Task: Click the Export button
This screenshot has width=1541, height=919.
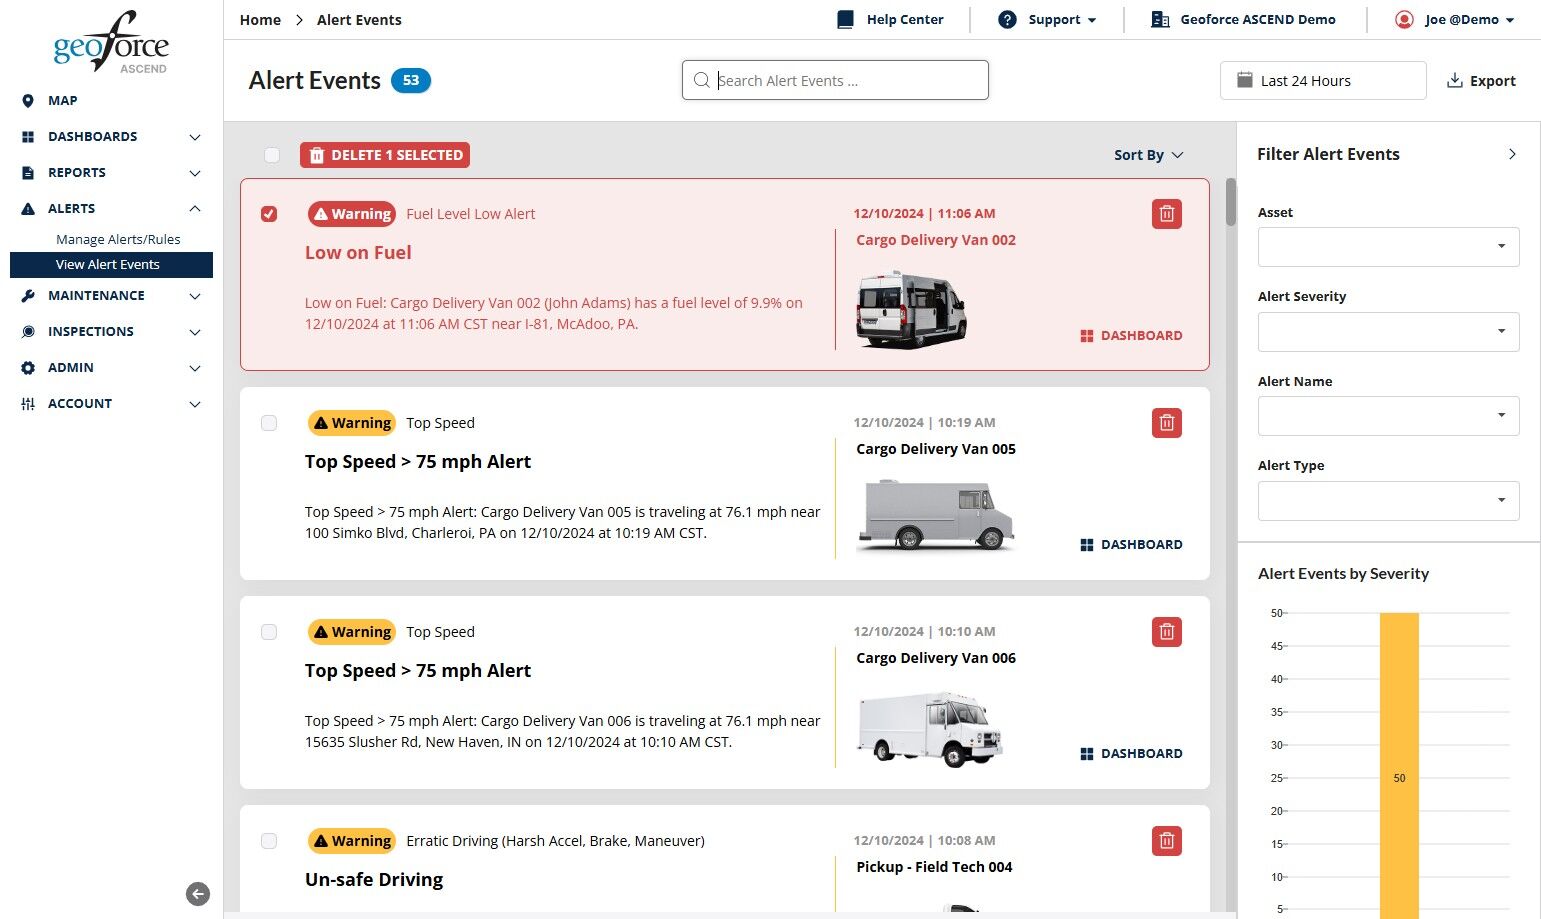Action: coord(1481,81)
